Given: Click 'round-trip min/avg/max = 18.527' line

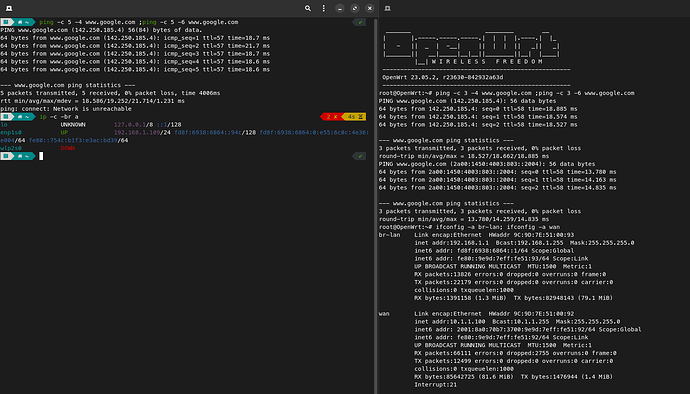Looking at the screenshot, I should 464,156.
